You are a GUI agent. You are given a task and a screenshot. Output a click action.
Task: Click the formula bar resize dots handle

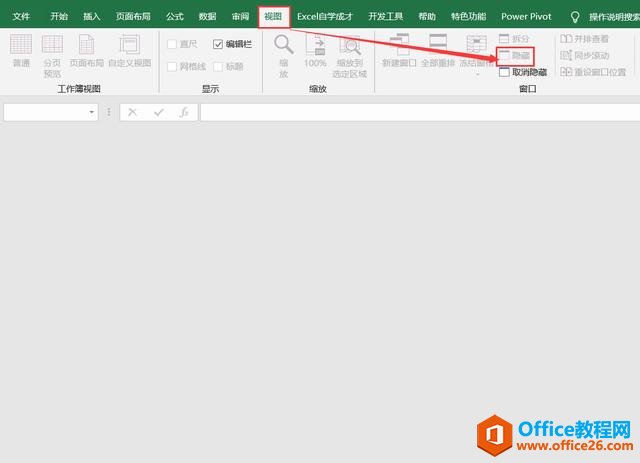(x=109, y=112)
